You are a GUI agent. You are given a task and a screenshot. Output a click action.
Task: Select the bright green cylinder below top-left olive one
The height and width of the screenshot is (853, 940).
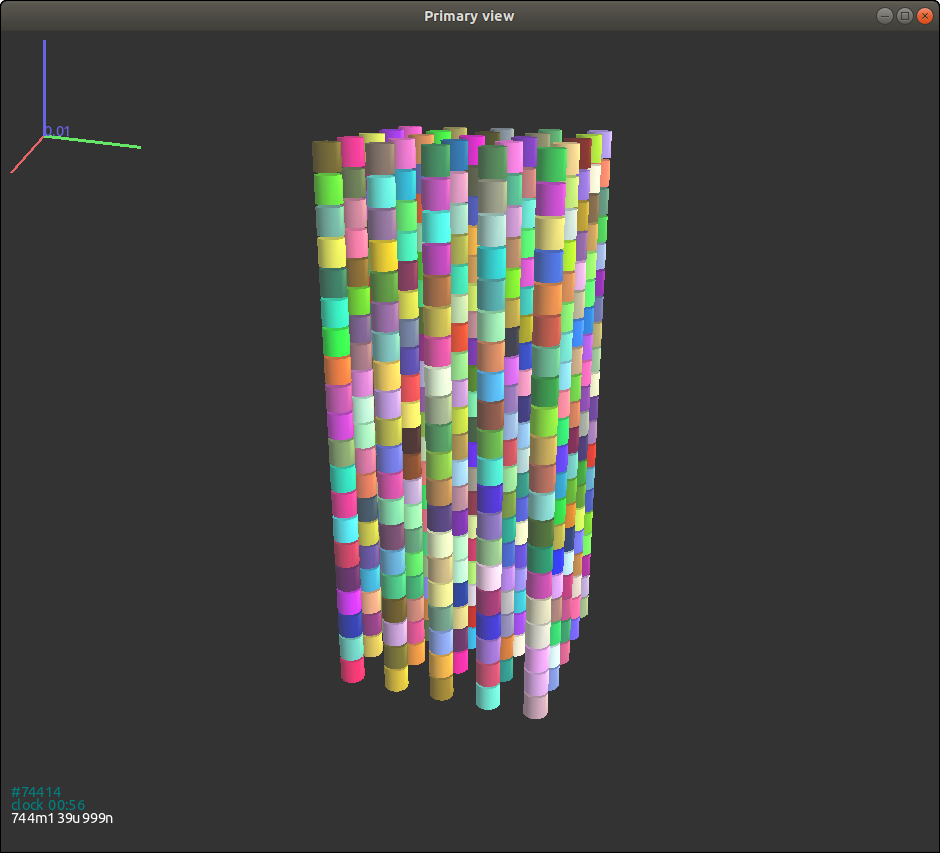tap(328, 189)
